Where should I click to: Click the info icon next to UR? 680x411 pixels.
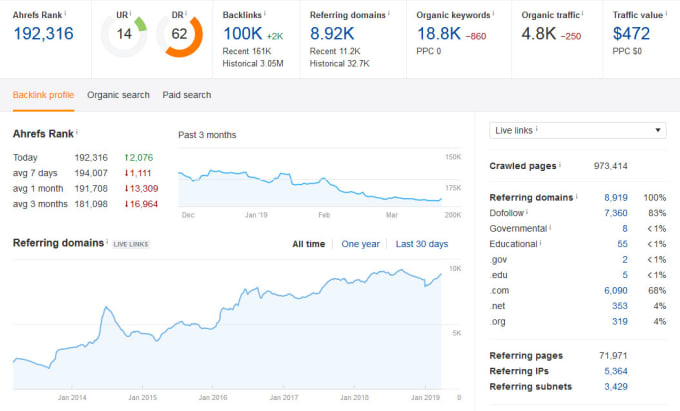pos(131,13)
